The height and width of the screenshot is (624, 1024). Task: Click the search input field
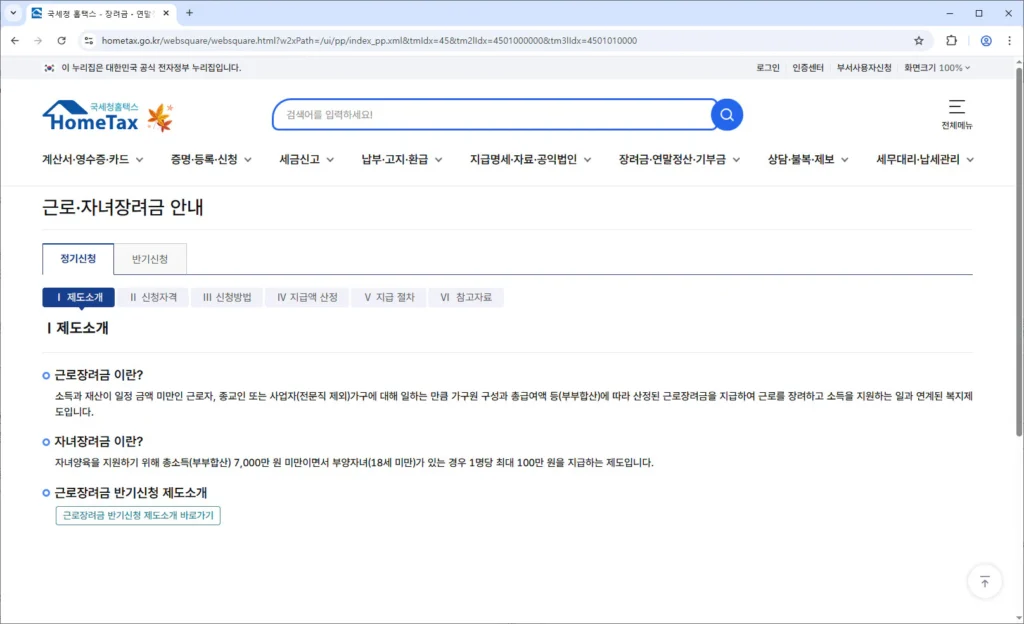pos(490,115)
